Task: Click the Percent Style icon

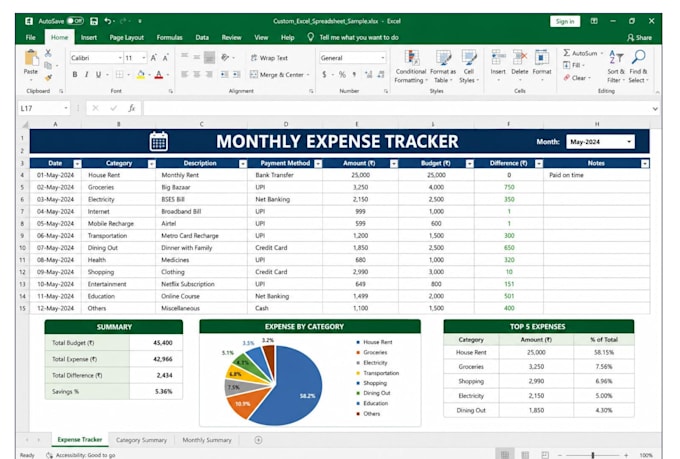Action: coord(342,75)
